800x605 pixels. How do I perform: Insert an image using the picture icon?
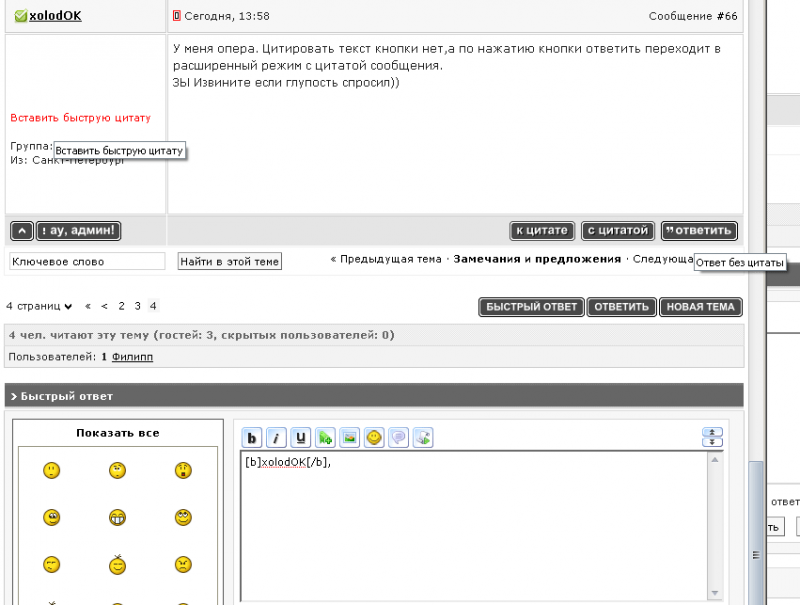coord(349,438)
